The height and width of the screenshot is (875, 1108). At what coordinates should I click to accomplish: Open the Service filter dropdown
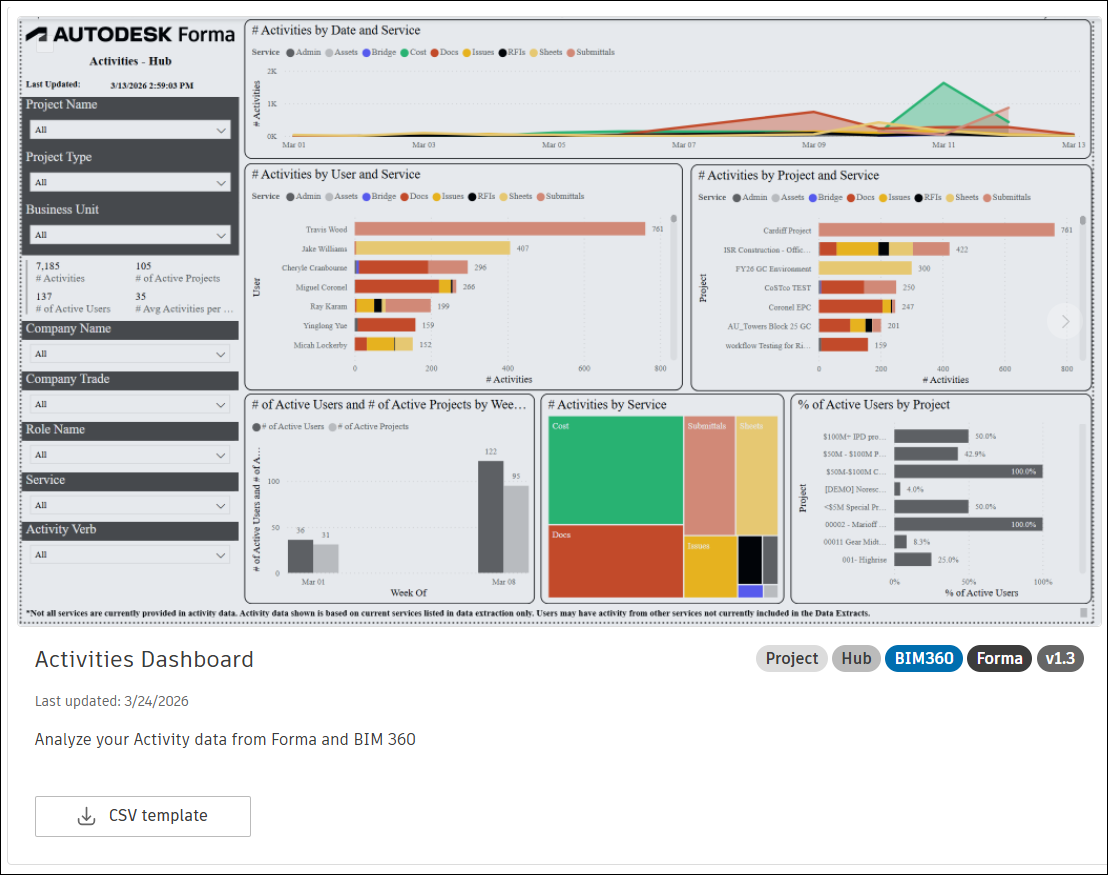(130, 505)
